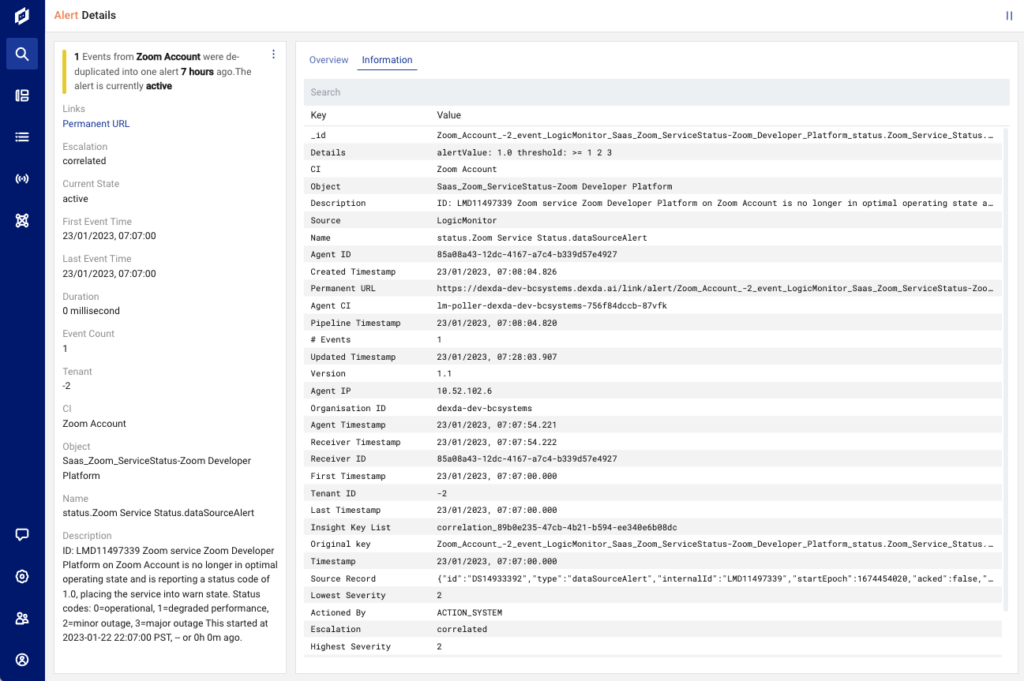Click the Receiver Timestamp value
This screenshot has width=1024, height=681.
[497, 442]
